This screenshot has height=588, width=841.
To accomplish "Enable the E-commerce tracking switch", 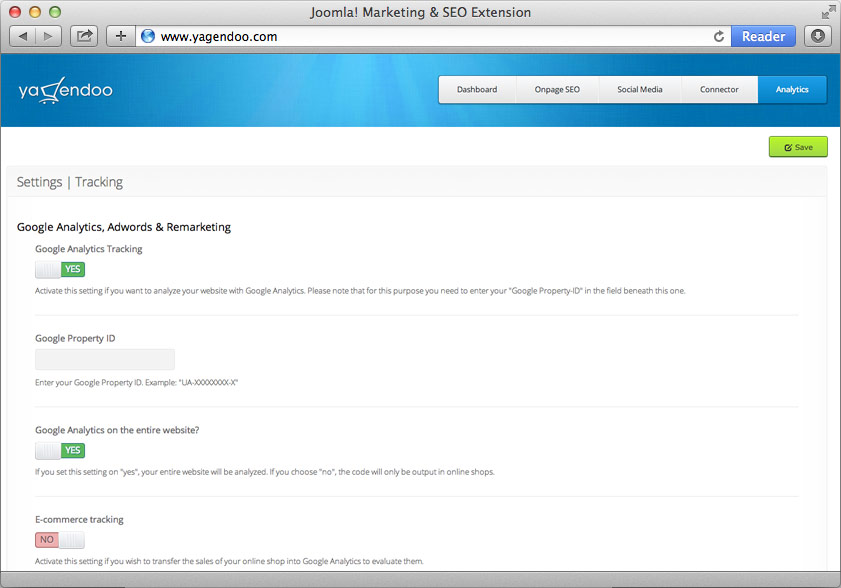I will pos(60,540).
